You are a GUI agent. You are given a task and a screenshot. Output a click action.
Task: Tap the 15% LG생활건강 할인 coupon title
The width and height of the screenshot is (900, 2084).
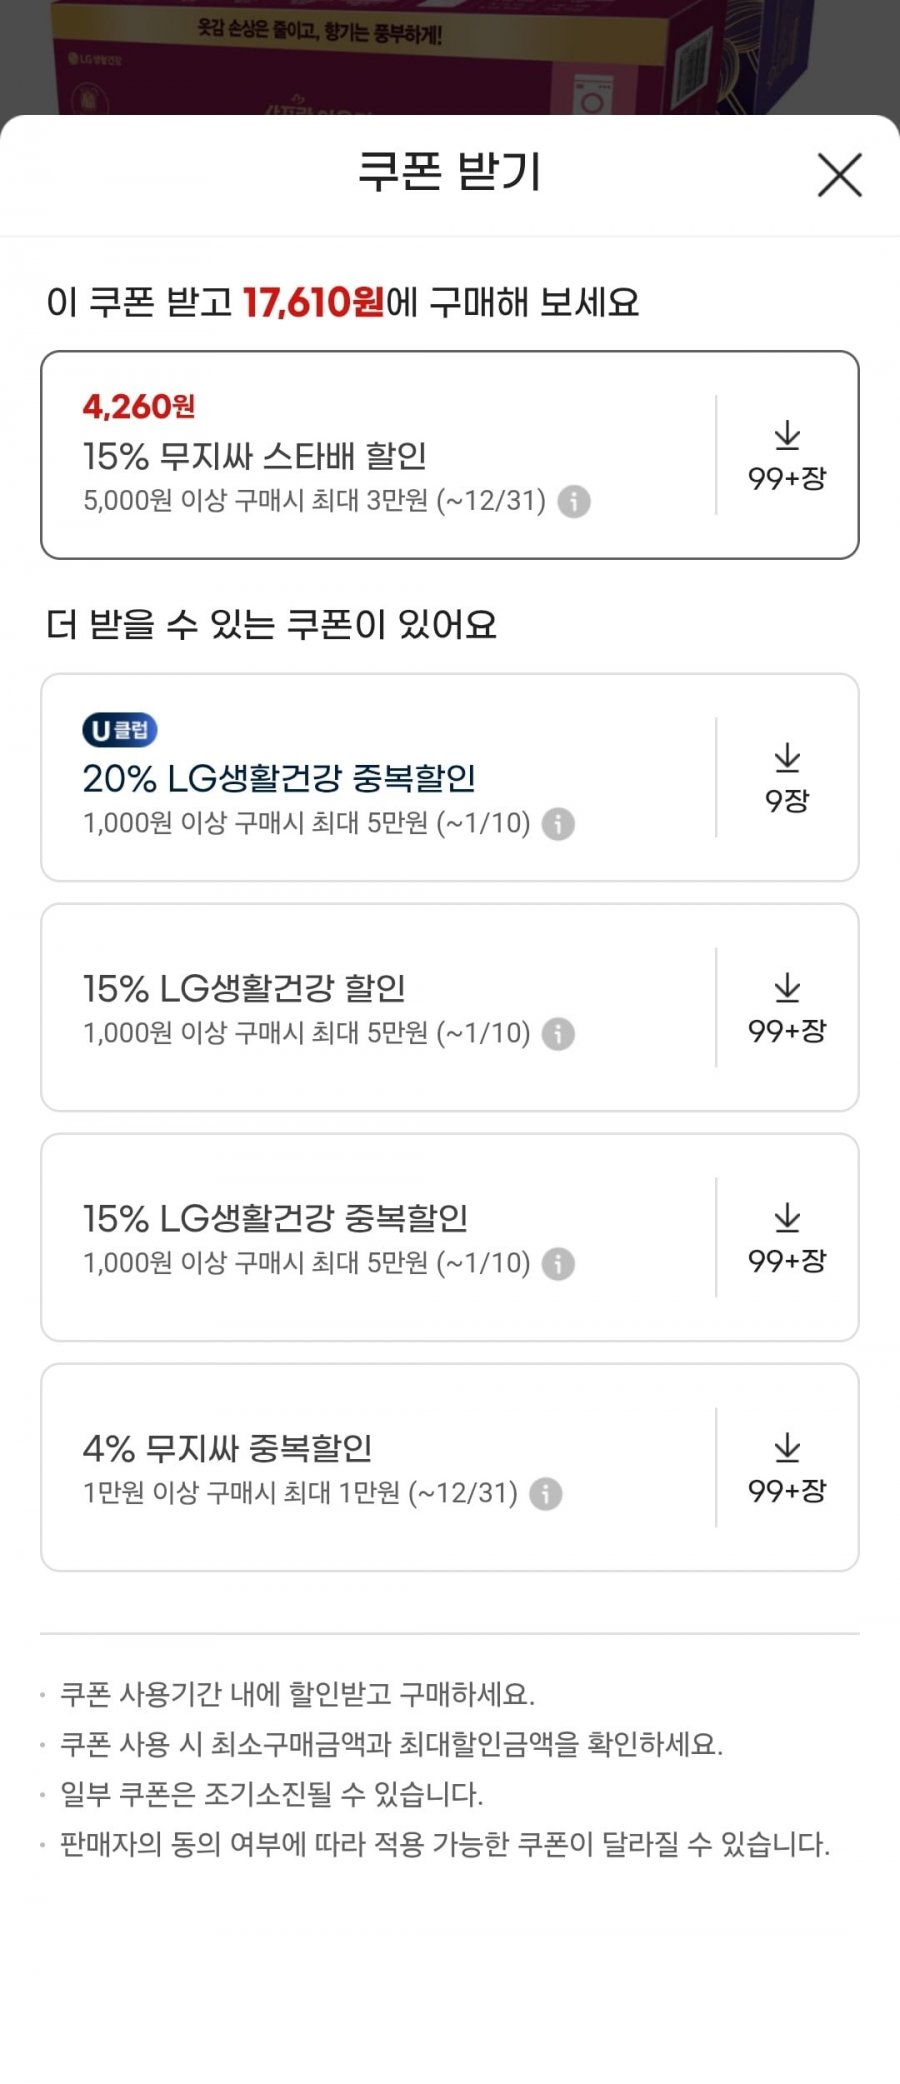coord(244,989)
